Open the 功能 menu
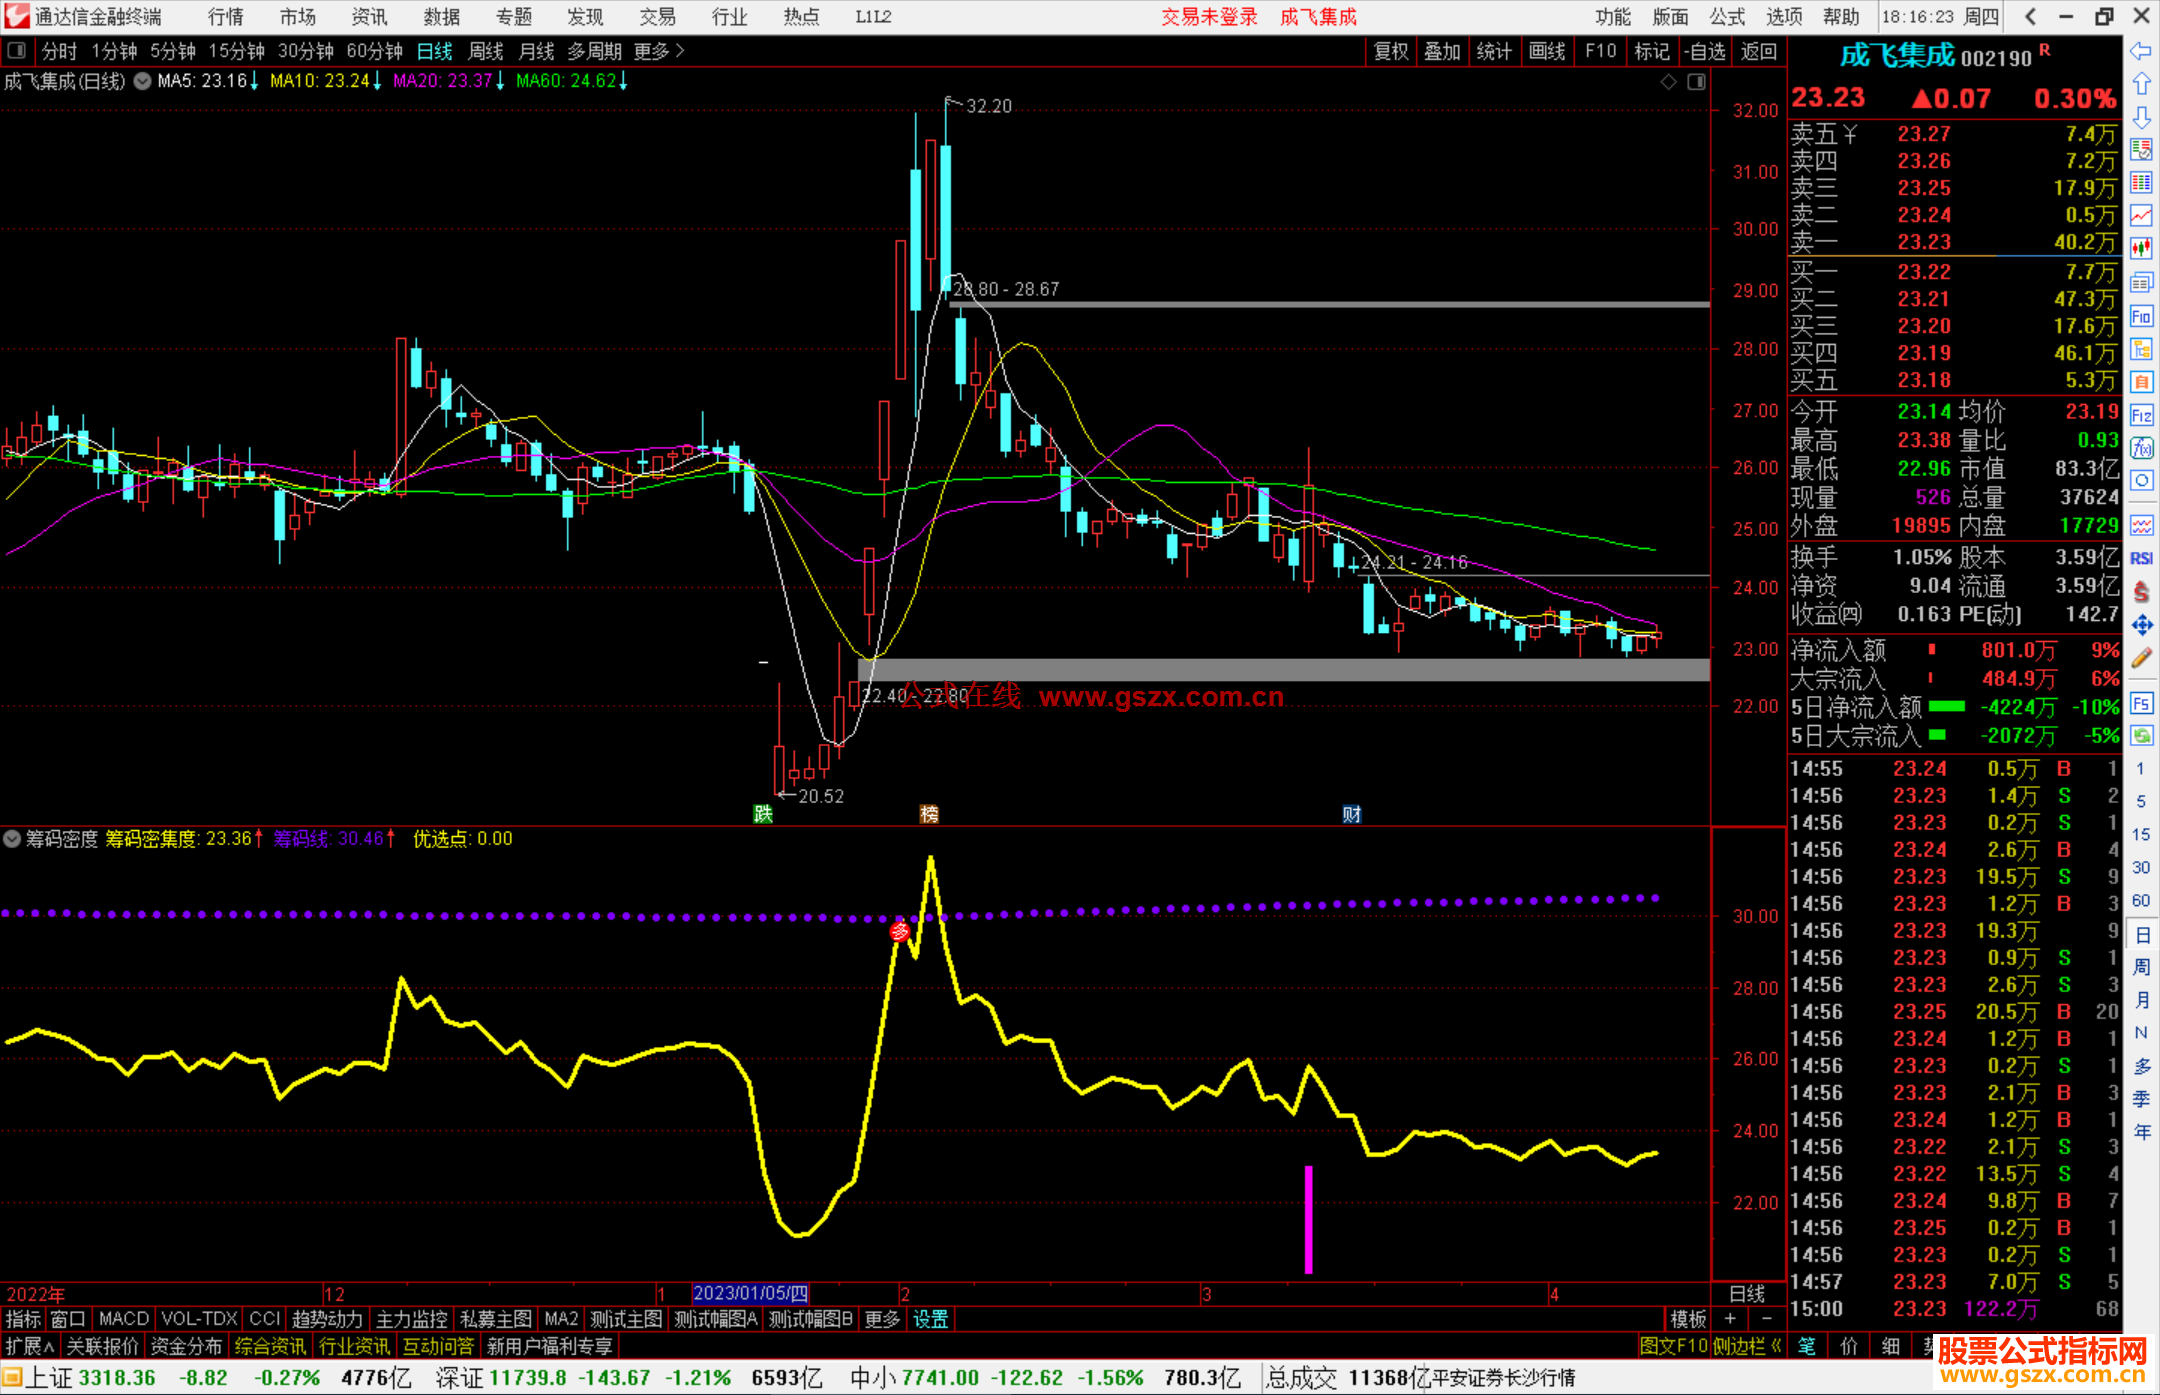The image size is (2160, 1395). (x=1612, y=16)
